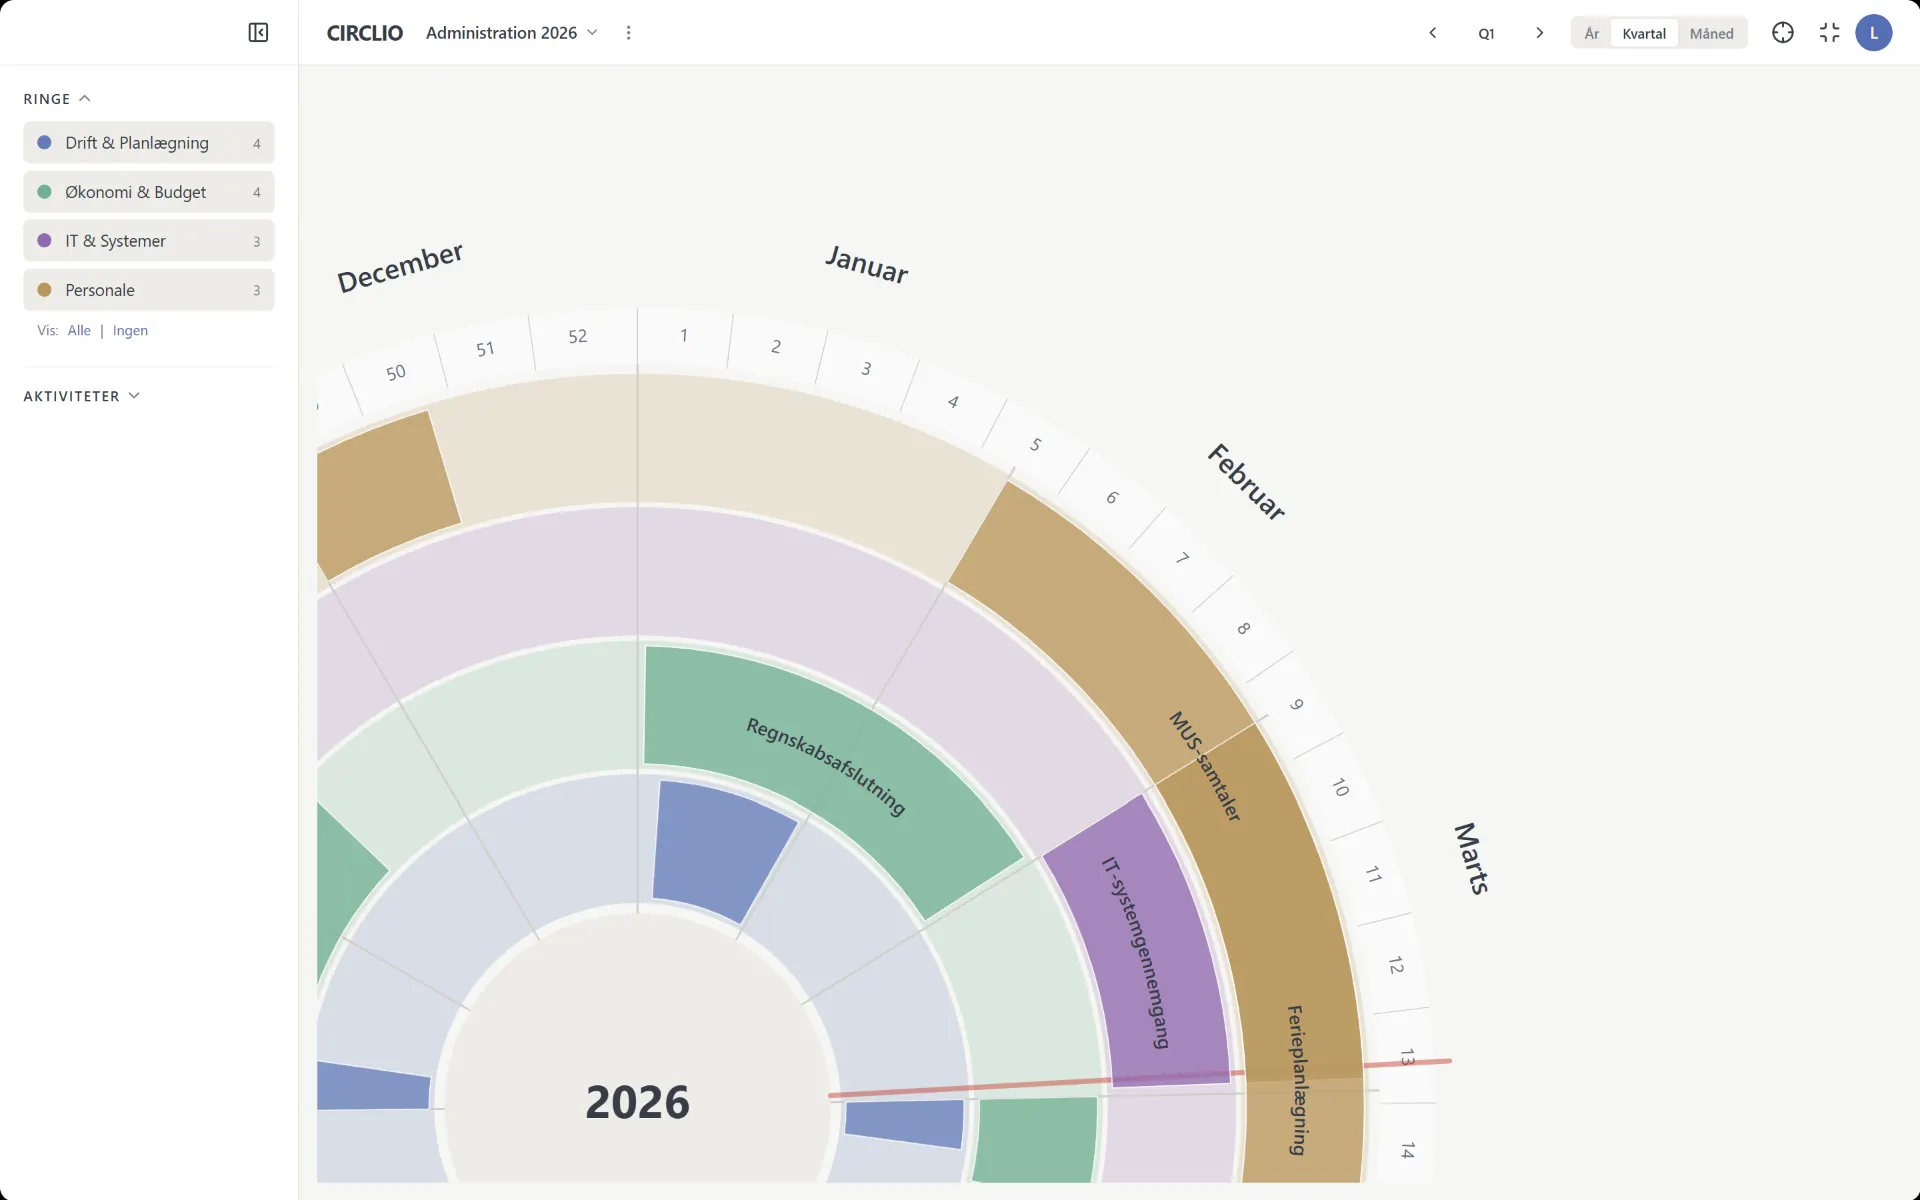This screenshot has height=1200, width=1920.
Task: Collapse the sidebar panel icon
Action: [258, 33]
